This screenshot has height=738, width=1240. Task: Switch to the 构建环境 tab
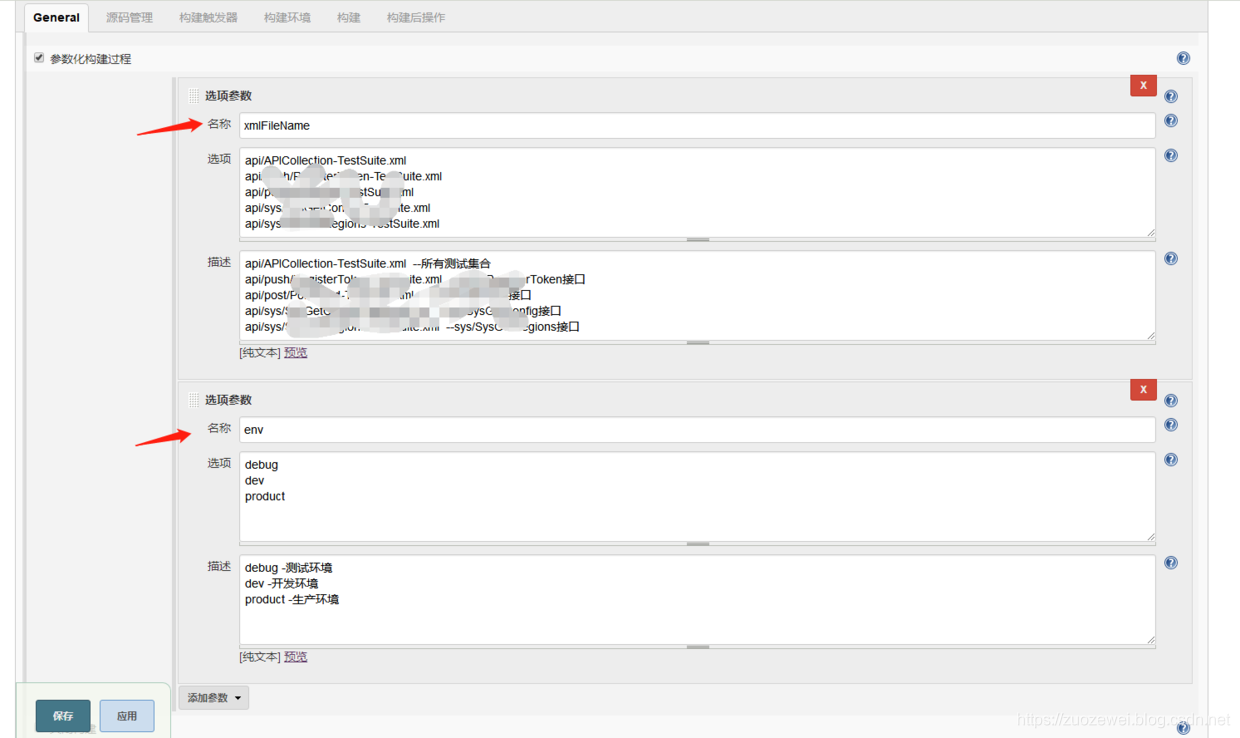287,18
